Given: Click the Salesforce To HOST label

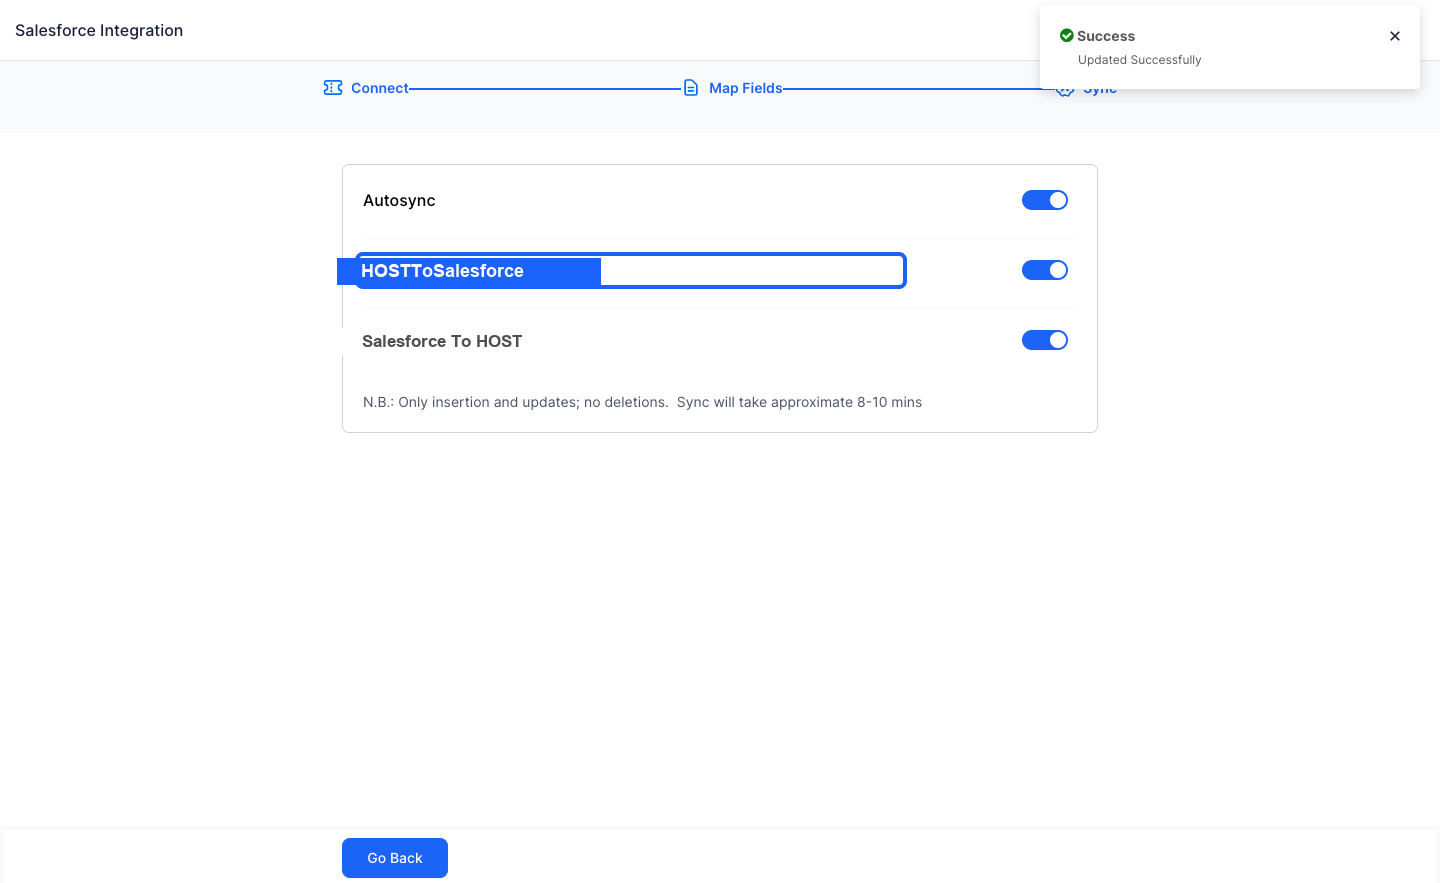Looking at the screenshot, I should tap(442, 341).
